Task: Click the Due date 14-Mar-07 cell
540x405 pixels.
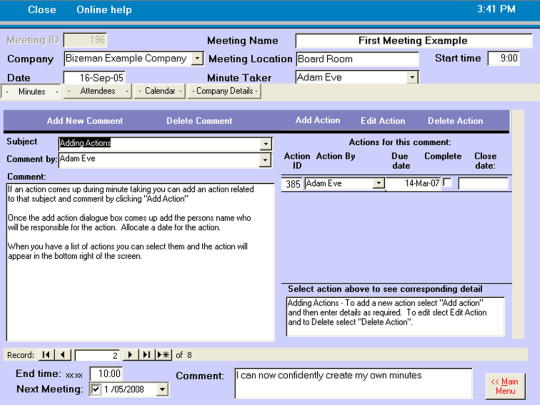Action: [x=413, y=183]
